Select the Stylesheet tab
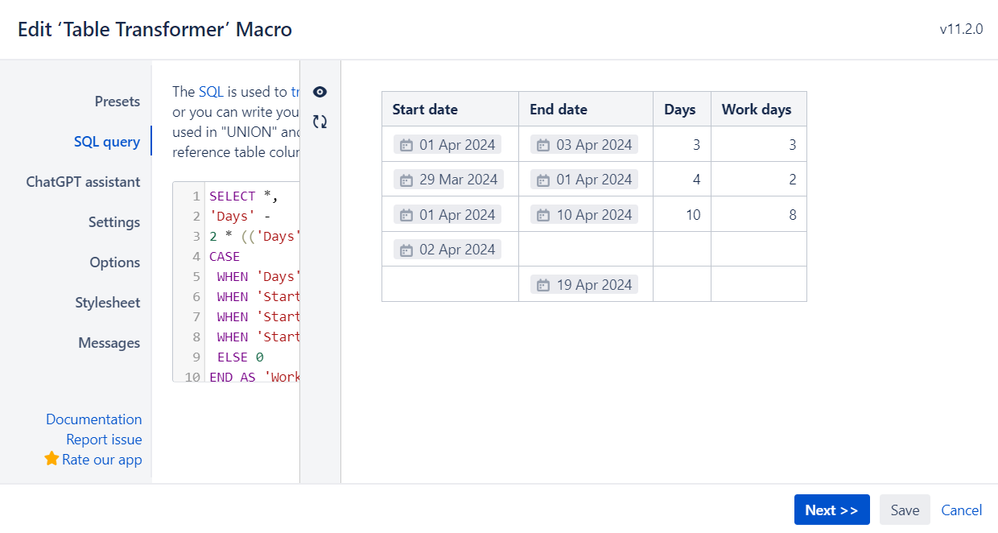998x533 pixels. [x=107, y=302]
